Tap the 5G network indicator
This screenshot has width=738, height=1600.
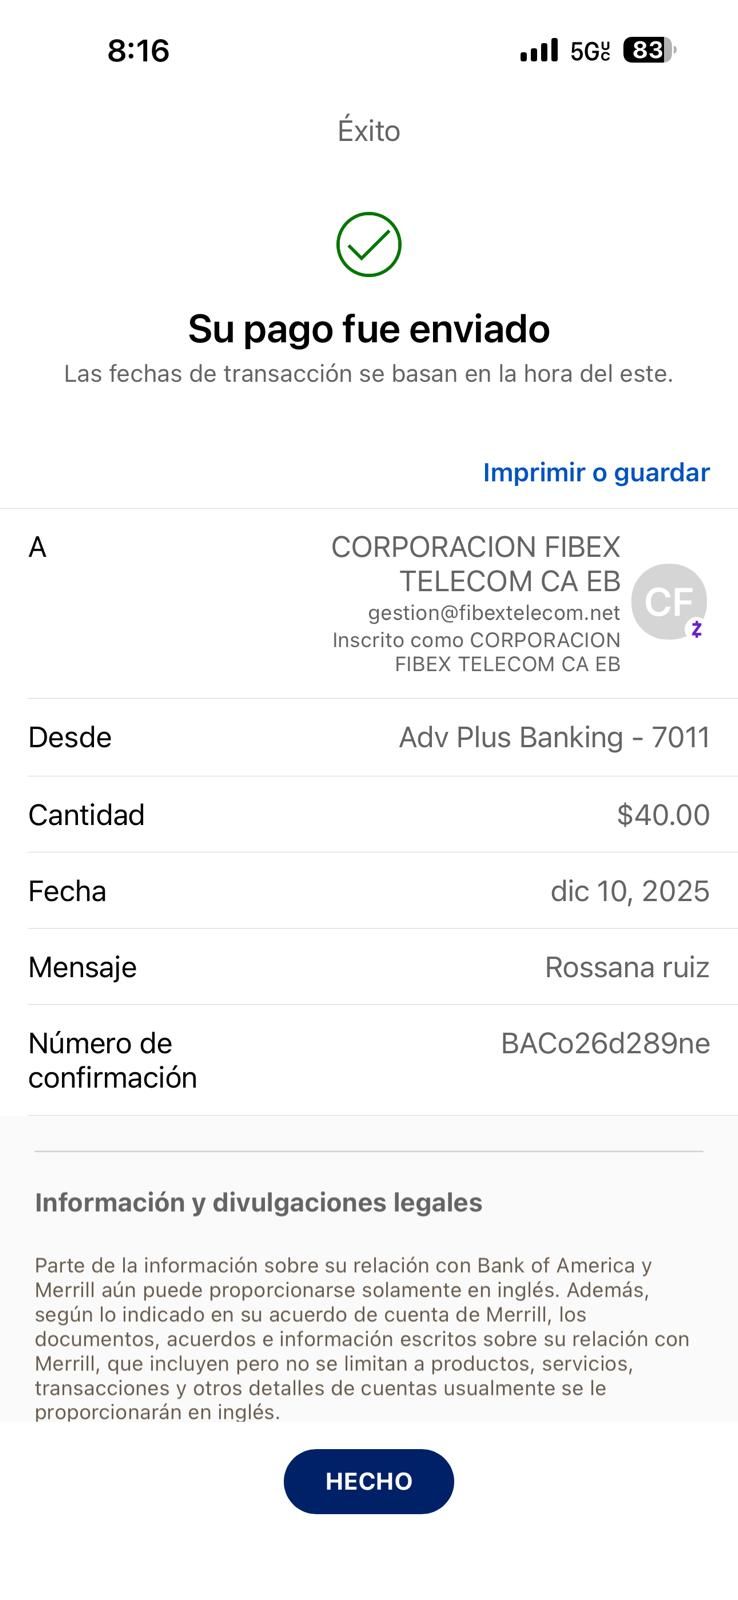pos(590,51)
